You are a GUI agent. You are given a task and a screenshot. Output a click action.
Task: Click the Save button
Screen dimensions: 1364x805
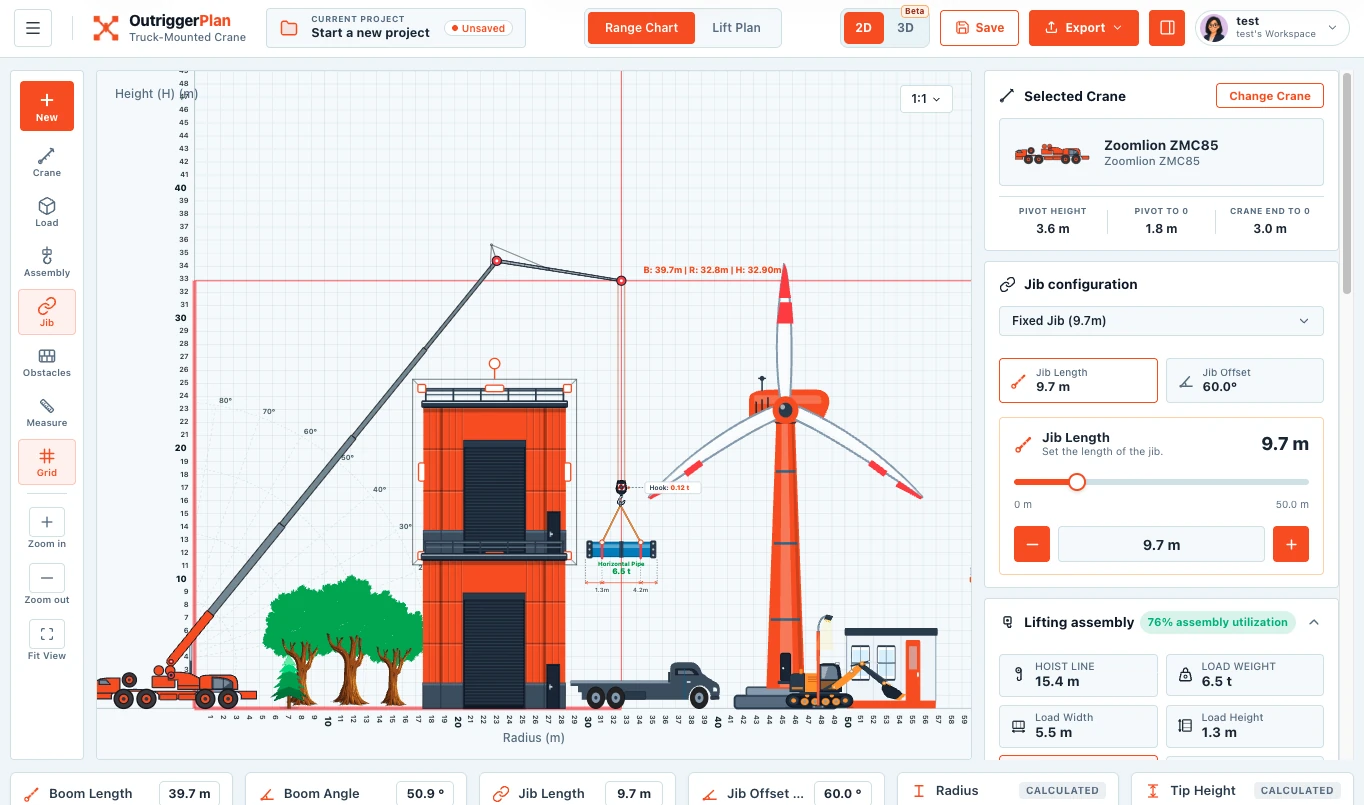[980, 28]
